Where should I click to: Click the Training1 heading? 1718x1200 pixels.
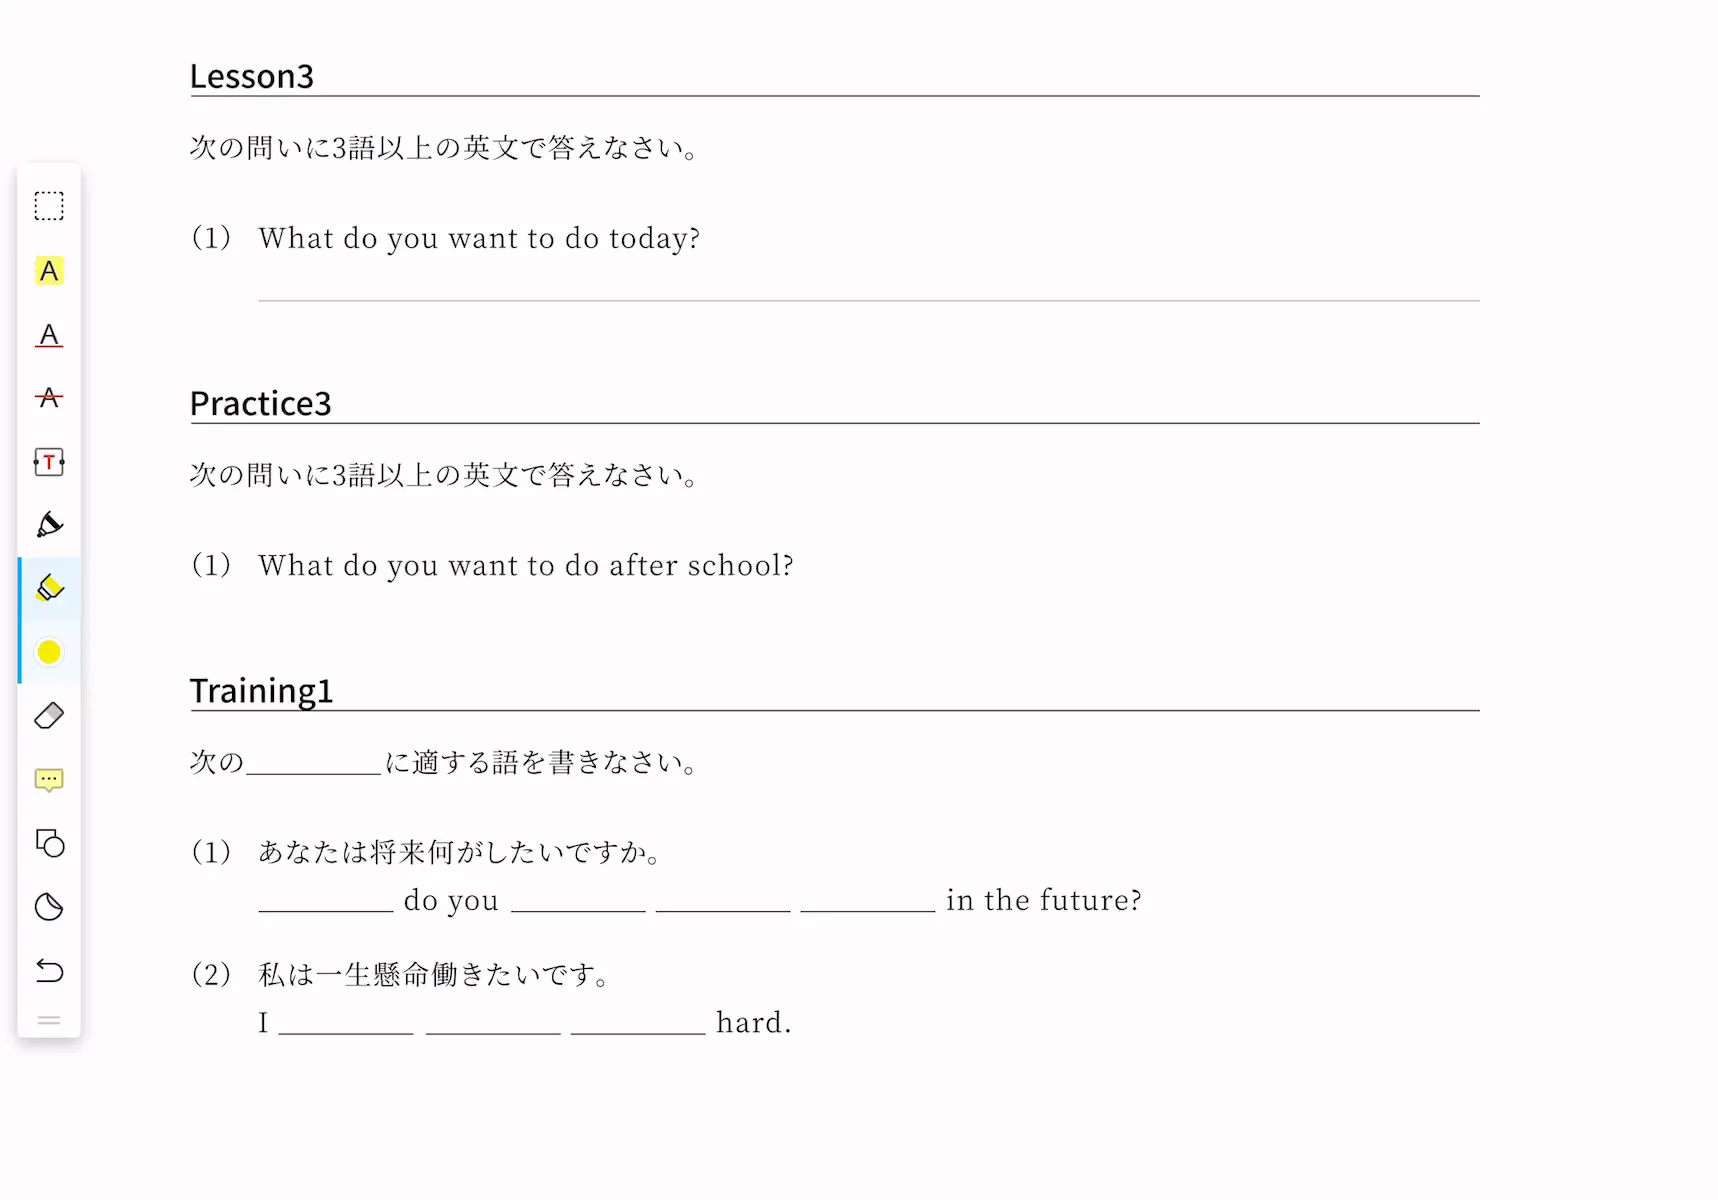pos(261,691)
